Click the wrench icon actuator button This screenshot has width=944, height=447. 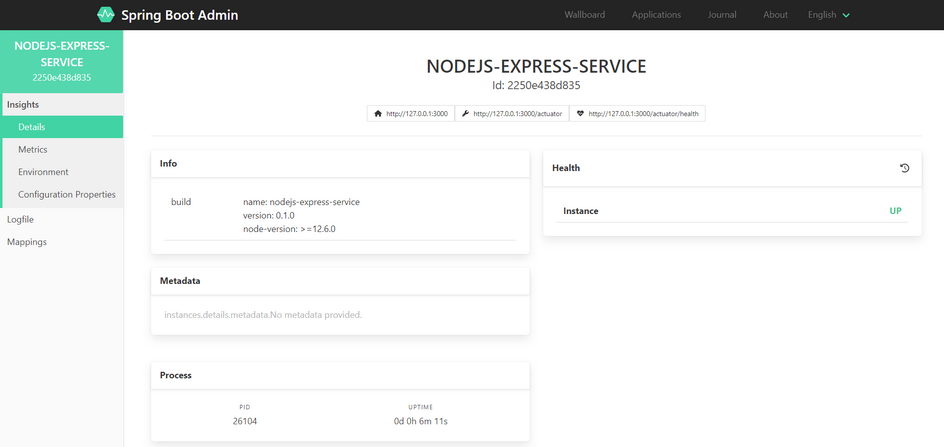[512, 113]
